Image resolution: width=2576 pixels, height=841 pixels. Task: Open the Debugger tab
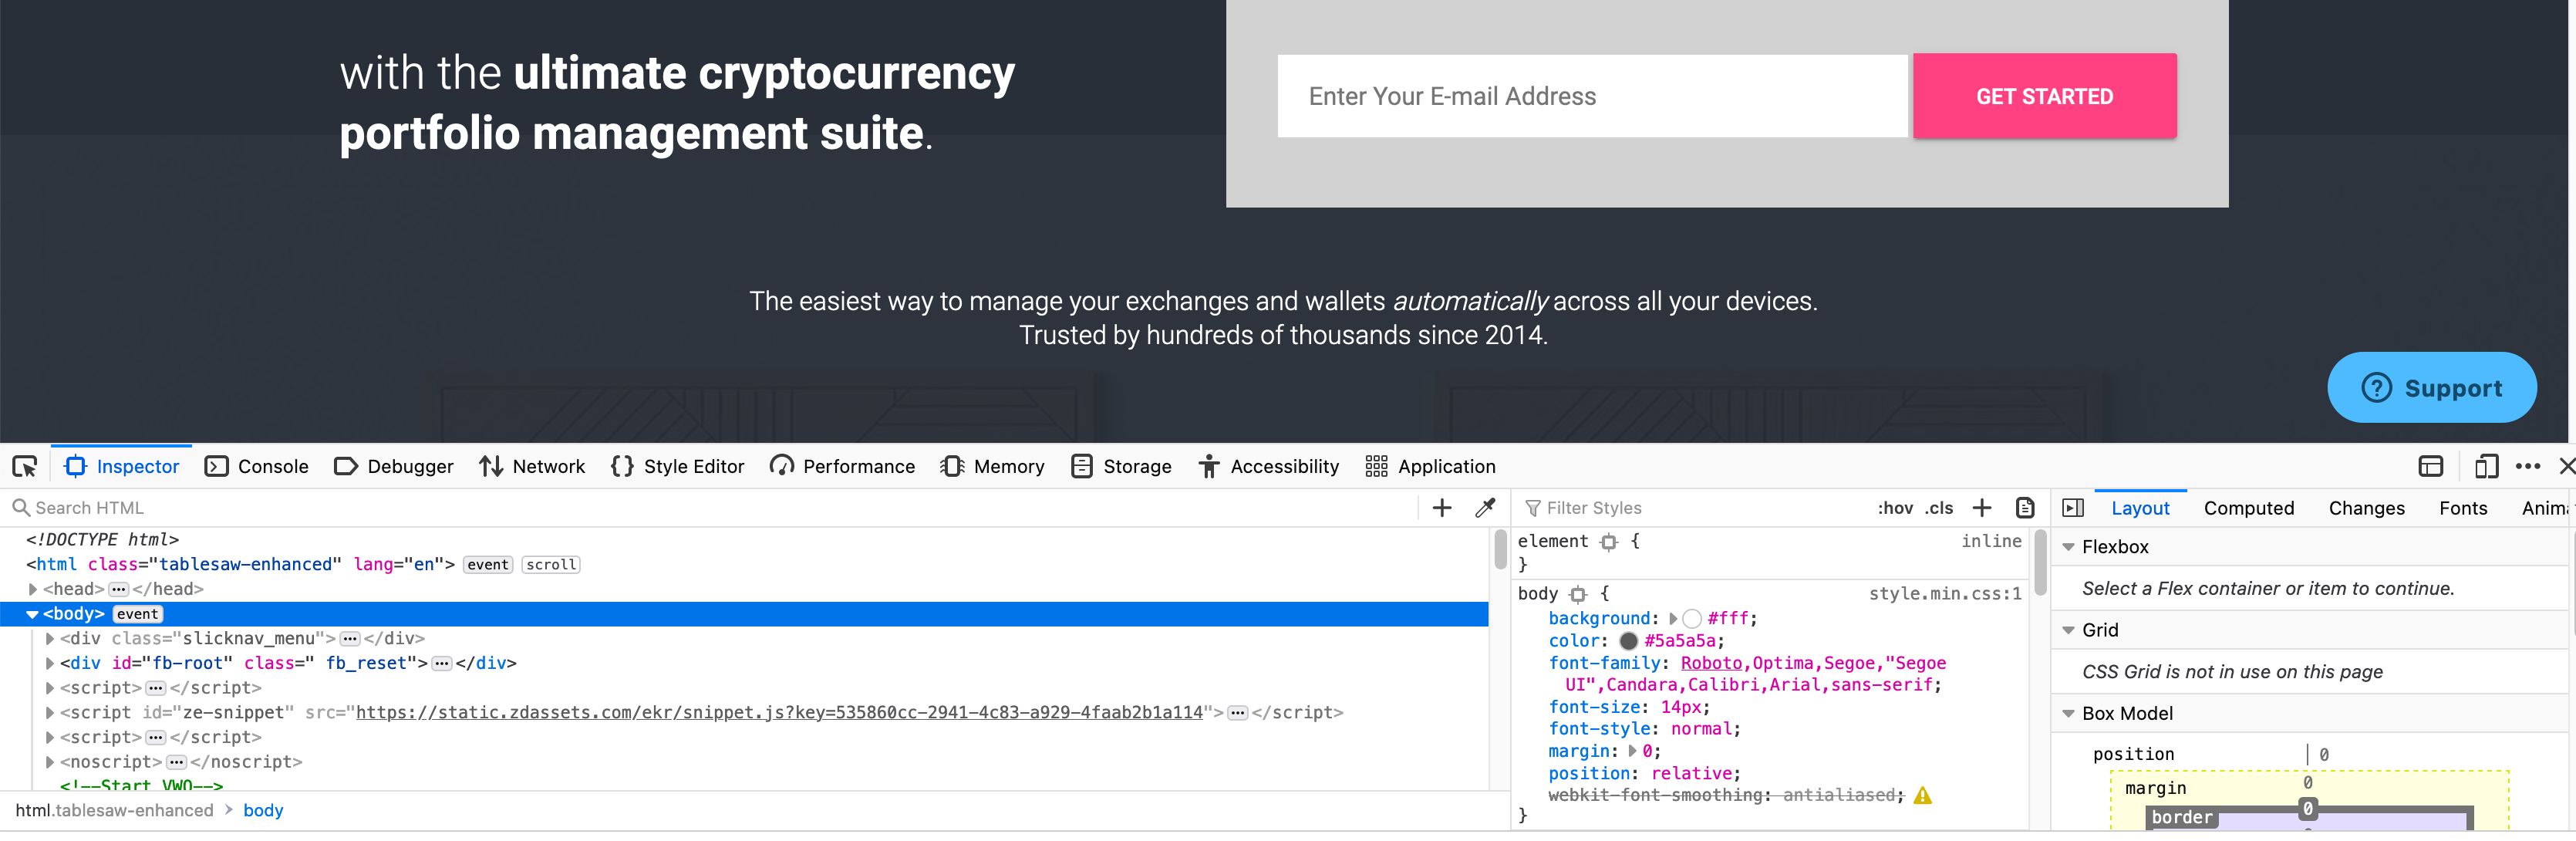[394, 466]
